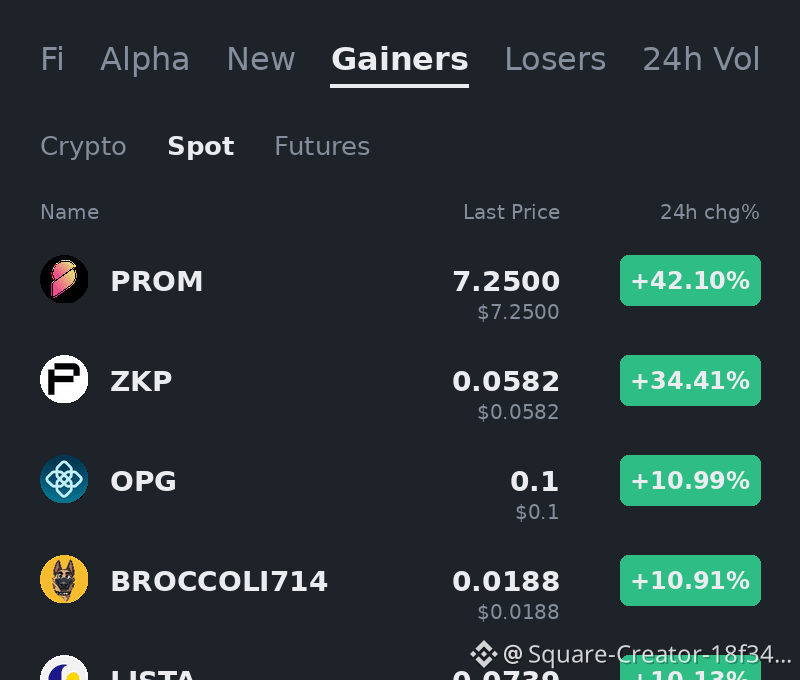Open the 24h Vol tab
The width and height of the screenshot is (800, 680).
(701, 59)
